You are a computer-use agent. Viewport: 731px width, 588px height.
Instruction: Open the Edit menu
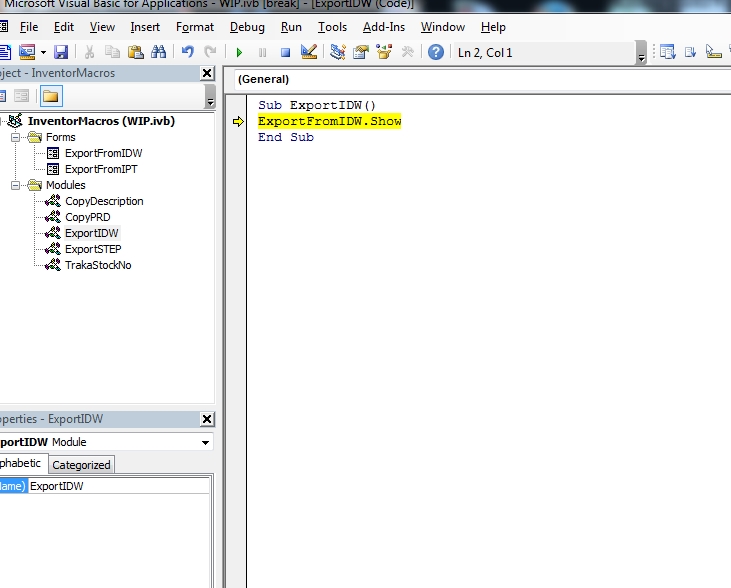click(64, 27)
